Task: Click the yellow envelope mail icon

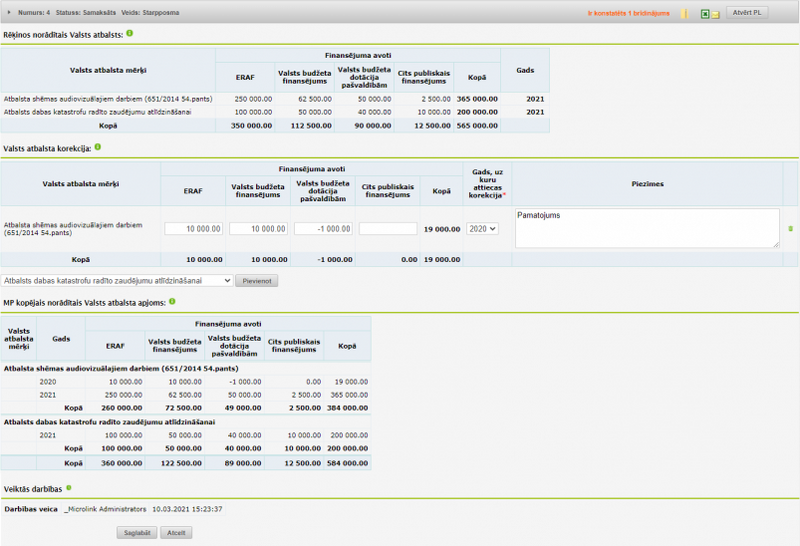Action: [x=715, y=15]
